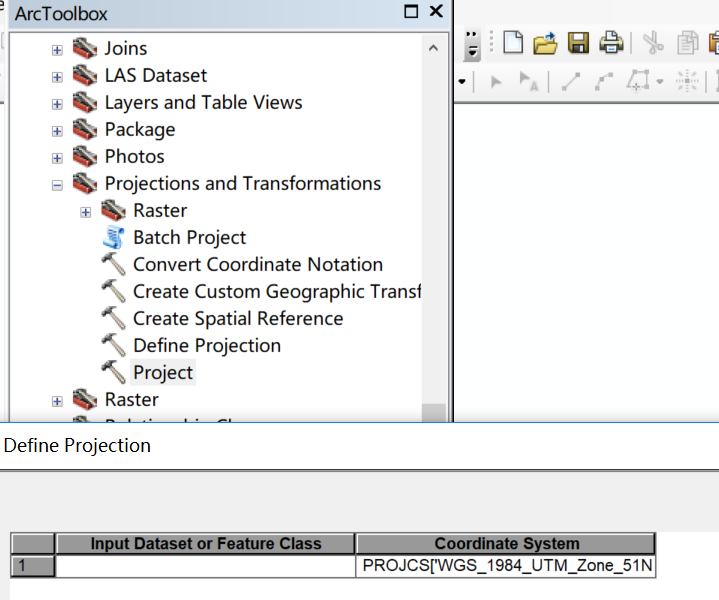Screen dimensions: 719x600
Task: Click the Joins toolbox icon
Action: (x=85, y=48)
